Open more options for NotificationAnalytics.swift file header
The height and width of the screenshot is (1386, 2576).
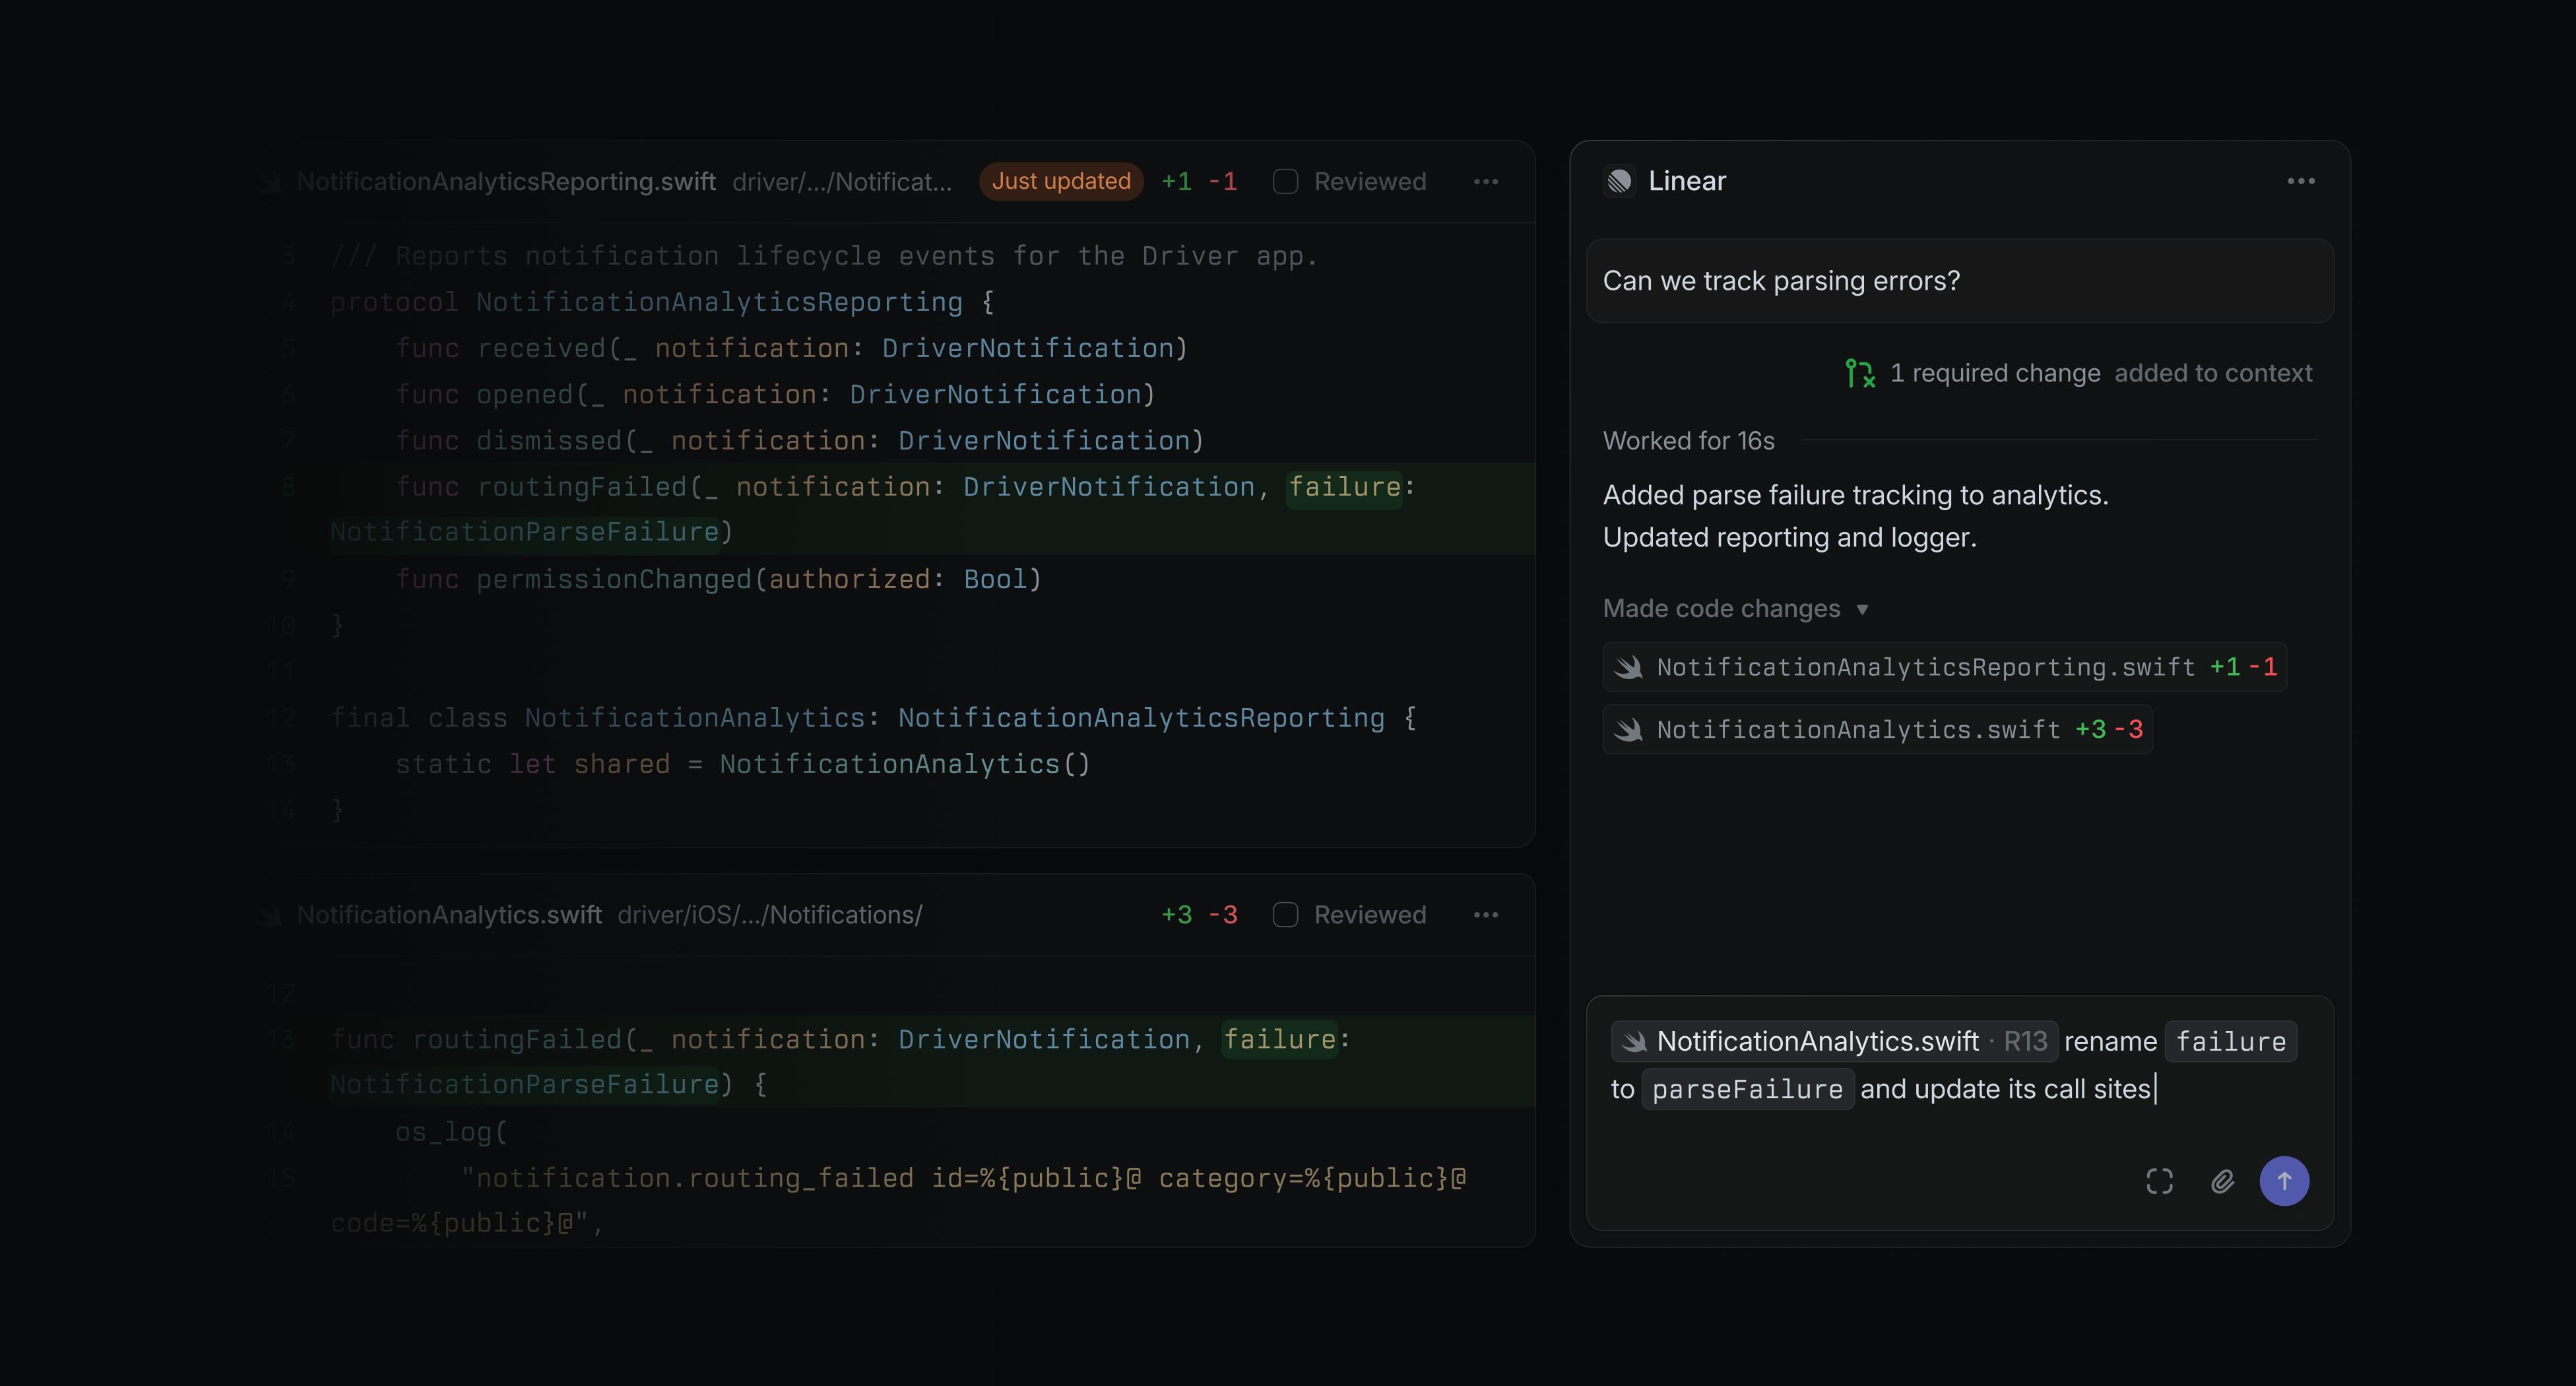click(x=1486, y=915)
